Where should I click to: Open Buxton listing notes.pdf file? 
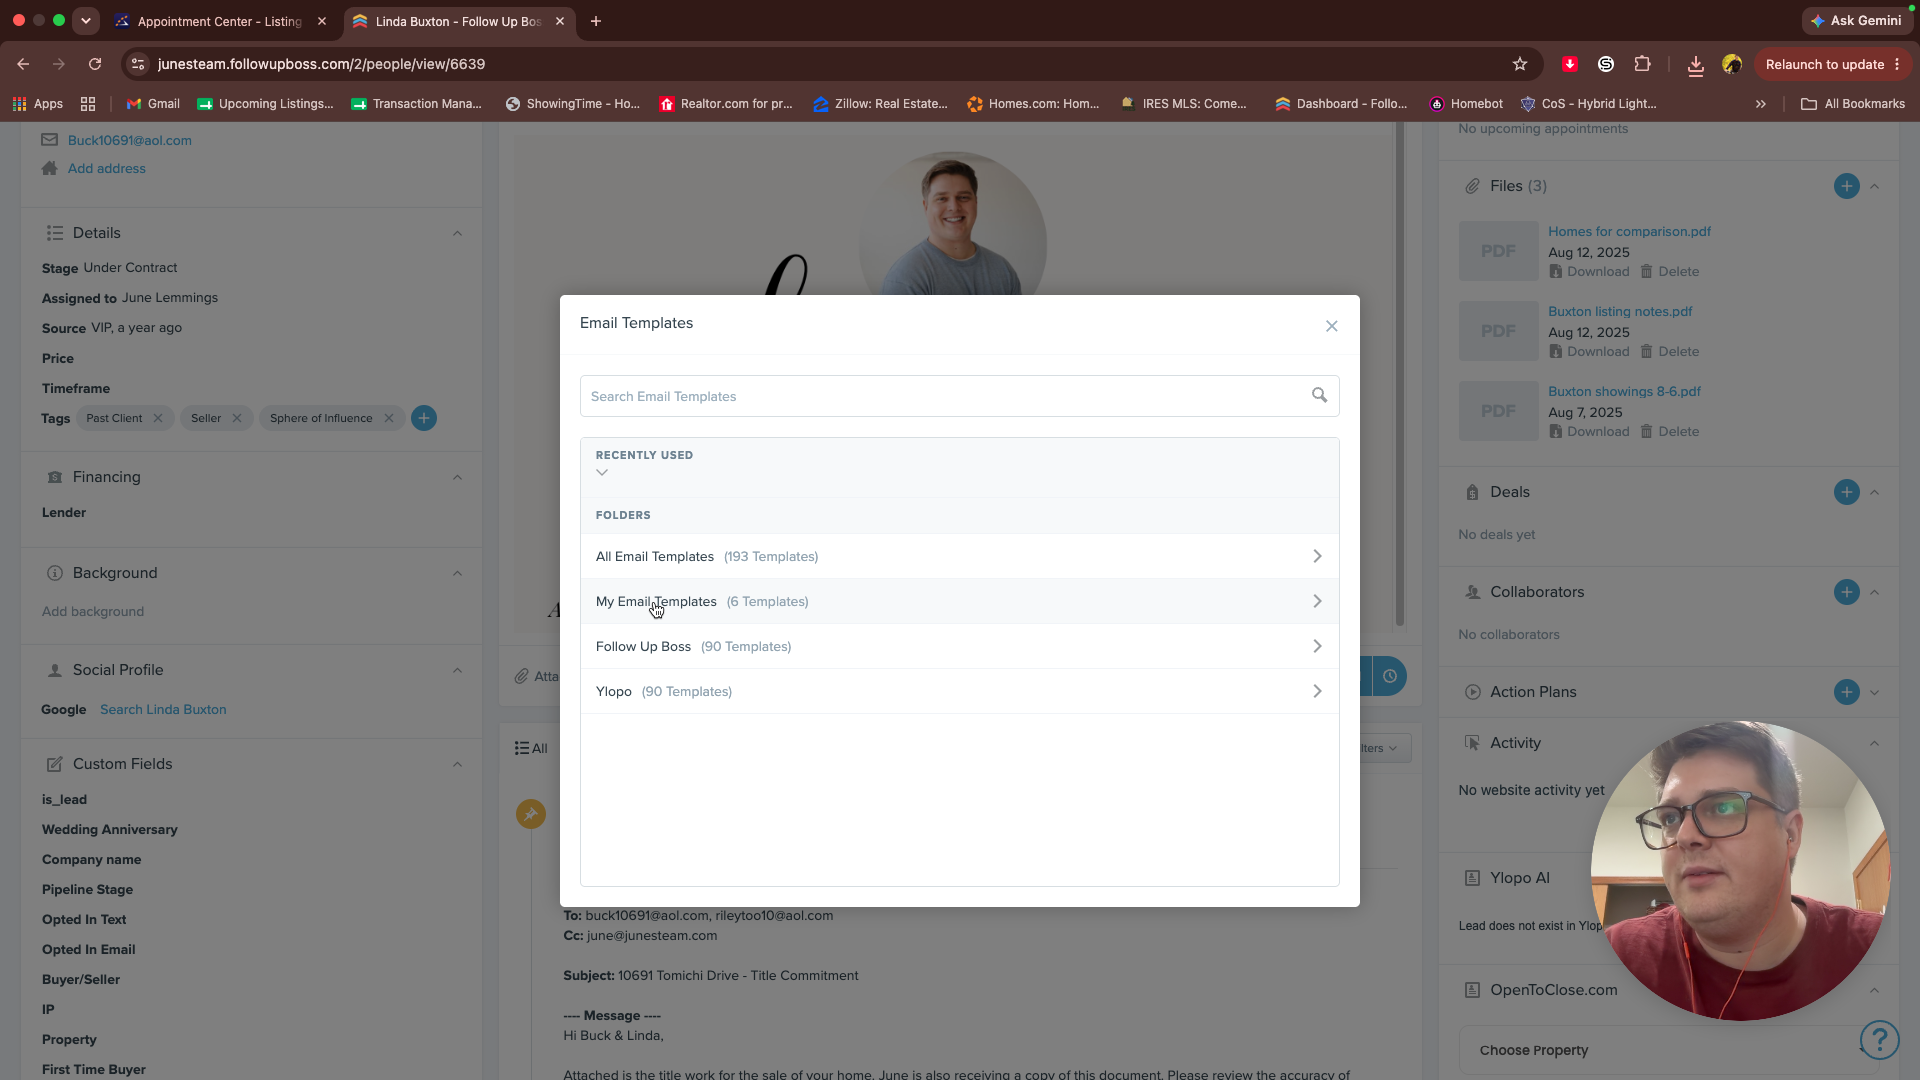pos(1620,311)
